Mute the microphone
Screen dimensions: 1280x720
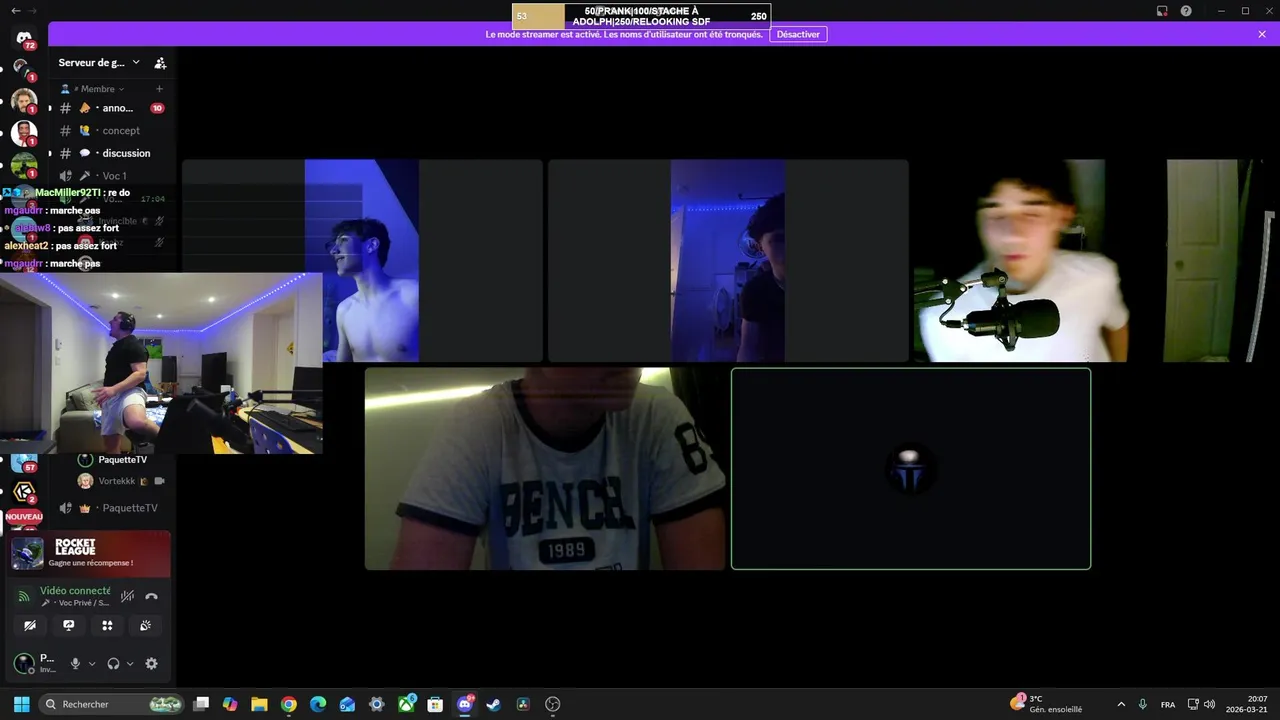click(x=75, y=663)
